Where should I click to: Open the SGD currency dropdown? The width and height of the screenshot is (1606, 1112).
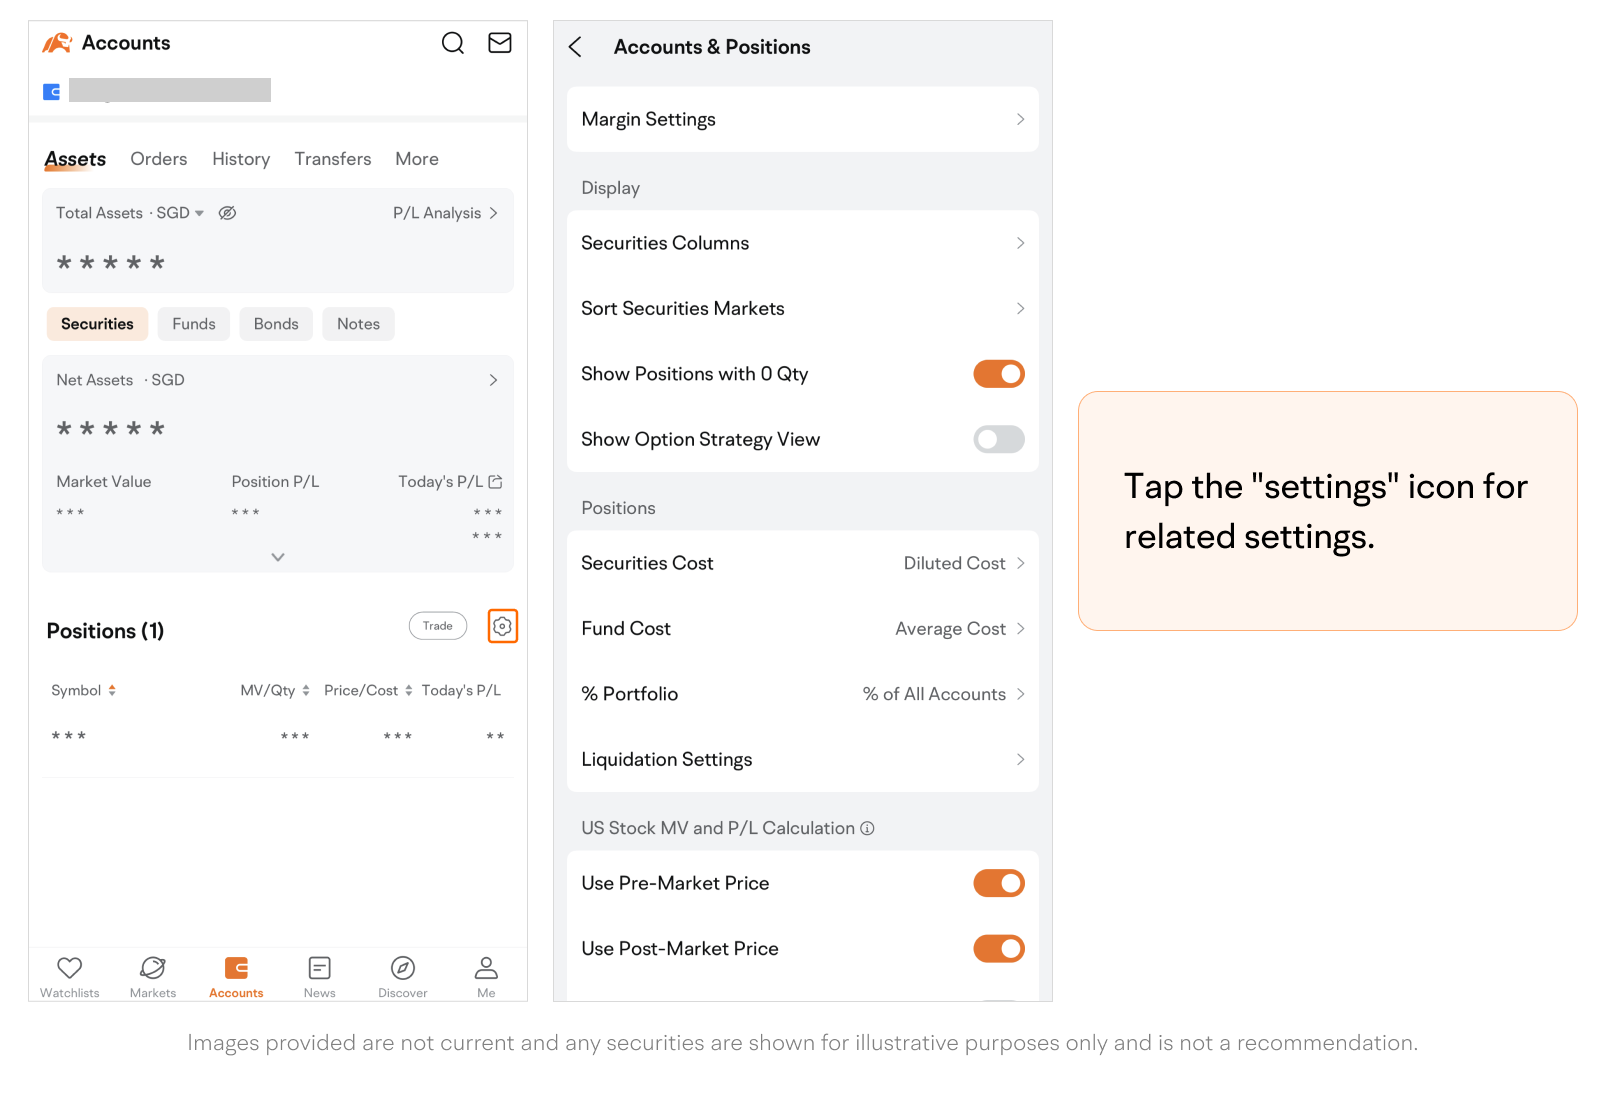[x=181, y=213]
